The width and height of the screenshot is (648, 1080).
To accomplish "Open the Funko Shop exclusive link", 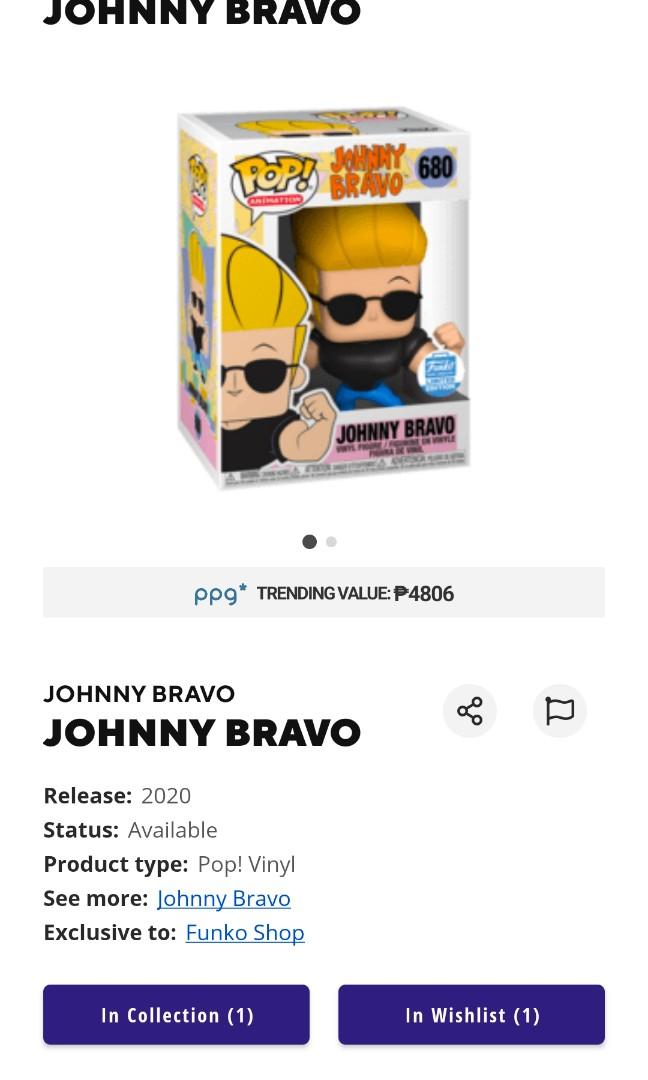I will 245,933.
